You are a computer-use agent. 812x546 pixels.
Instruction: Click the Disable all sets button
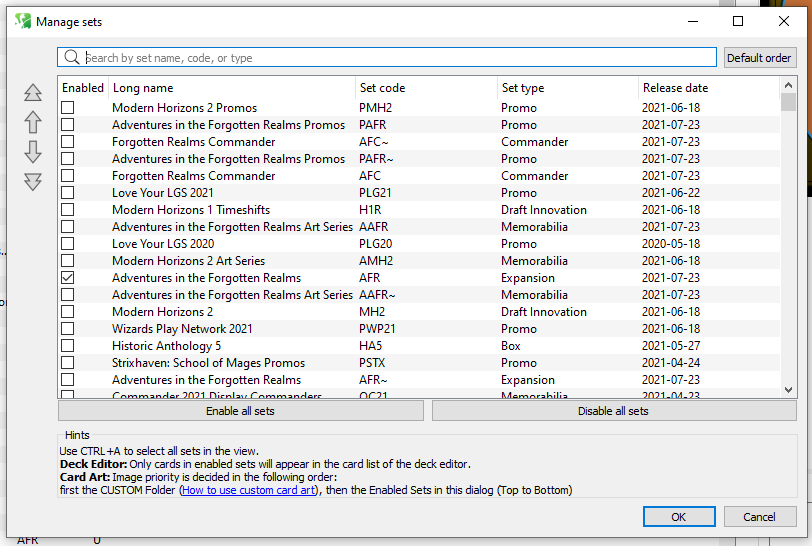click(614, 411)
